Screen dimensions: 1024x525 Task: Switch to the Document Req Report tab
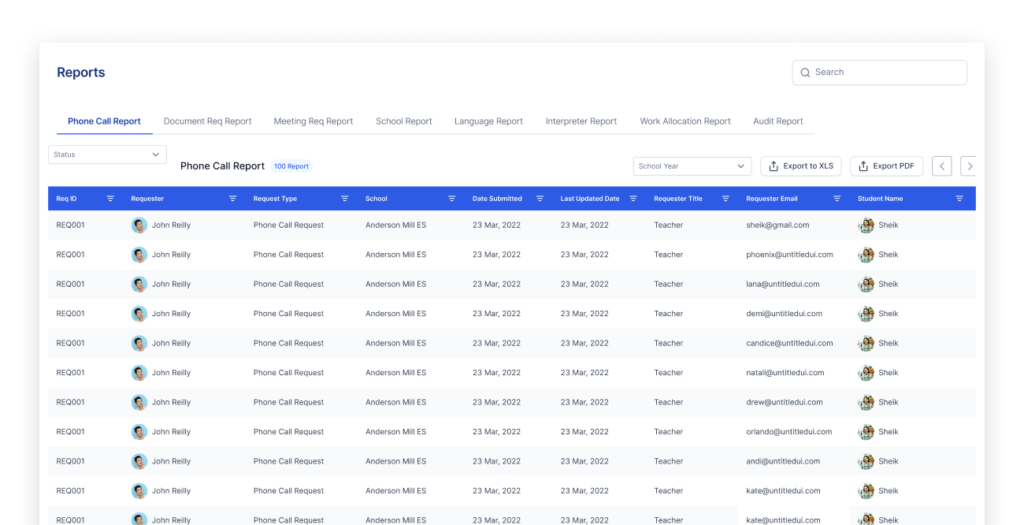pos(207,122)
